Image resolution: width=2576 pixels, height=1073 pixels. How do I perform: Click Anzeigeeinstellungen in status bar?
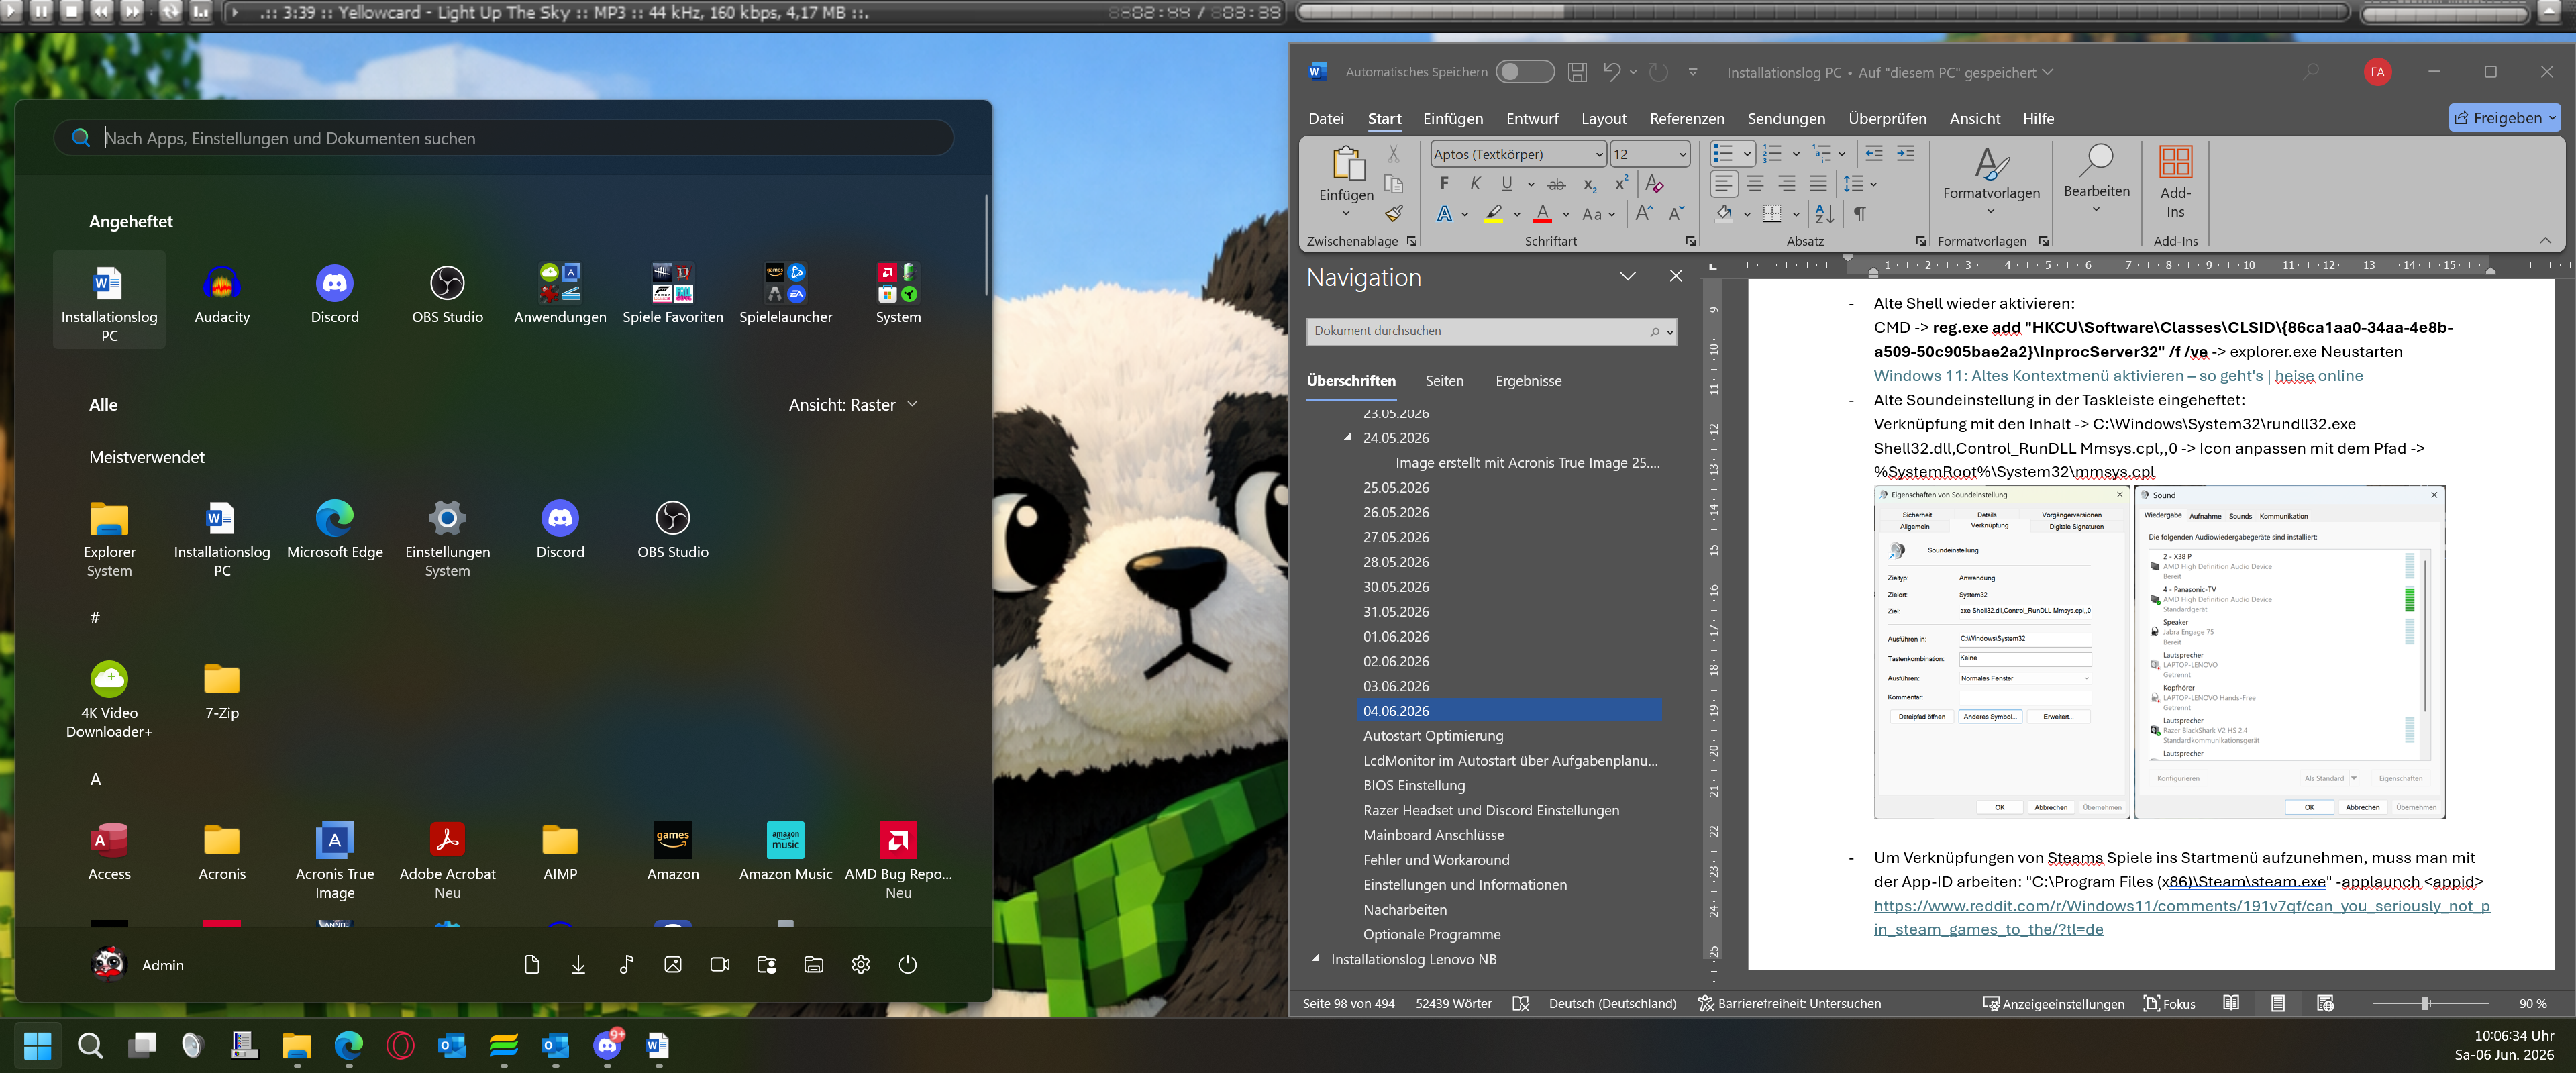pyautogui.click(x=2053, y=1003)
